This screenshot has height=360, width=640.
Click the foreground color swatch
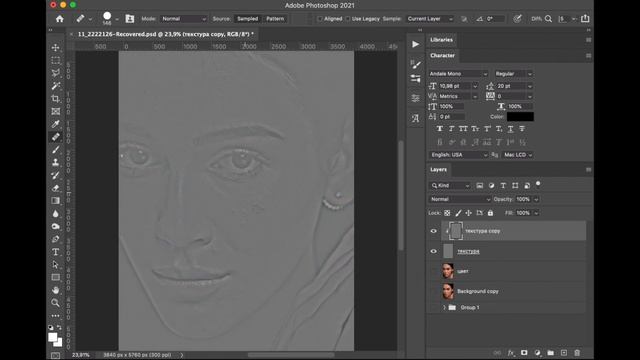(53, 337)
